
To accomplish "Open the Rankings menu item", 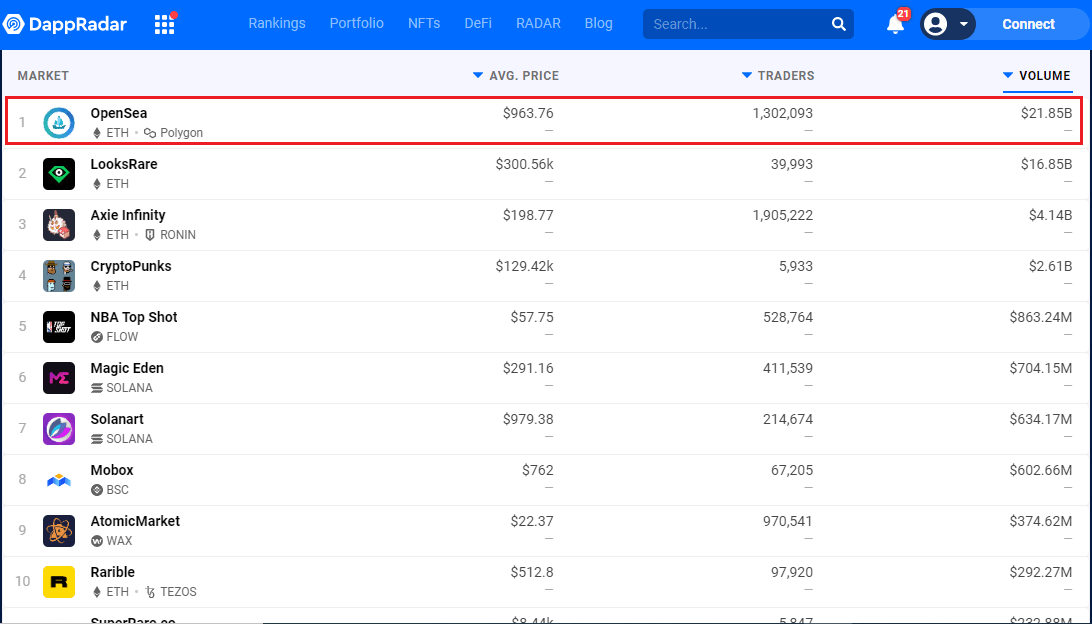I will point(277,23).
